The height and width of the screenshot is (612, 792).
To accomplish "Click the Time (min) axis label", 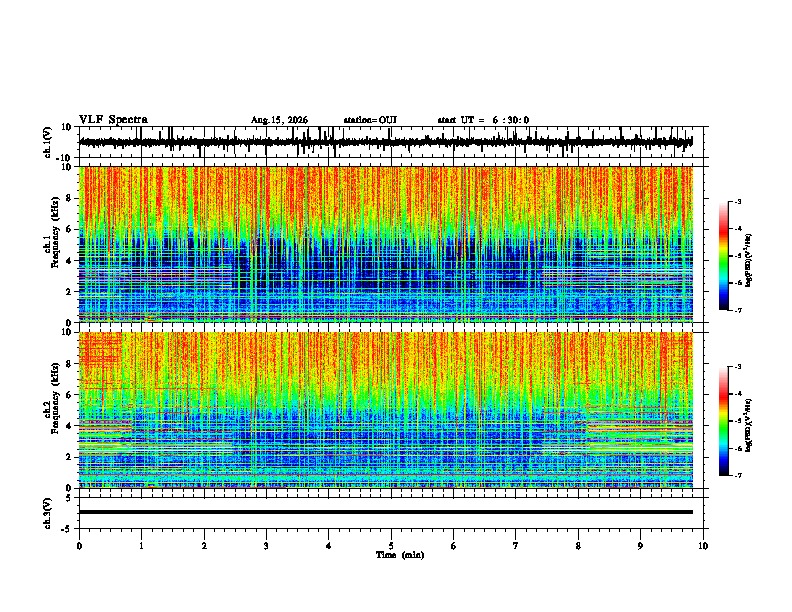I will pos(400,555).
